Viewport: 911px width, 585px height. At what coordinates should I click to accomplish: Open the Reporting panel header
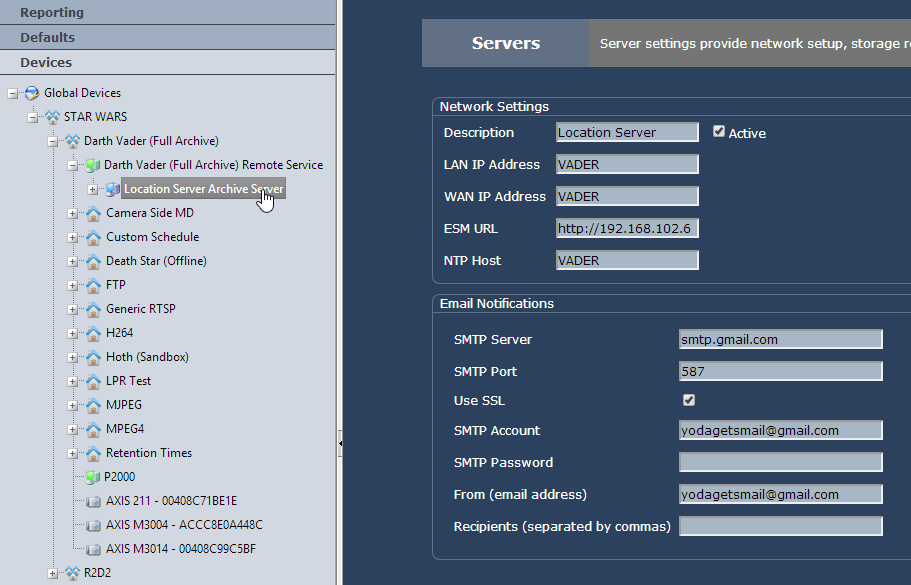167,12
